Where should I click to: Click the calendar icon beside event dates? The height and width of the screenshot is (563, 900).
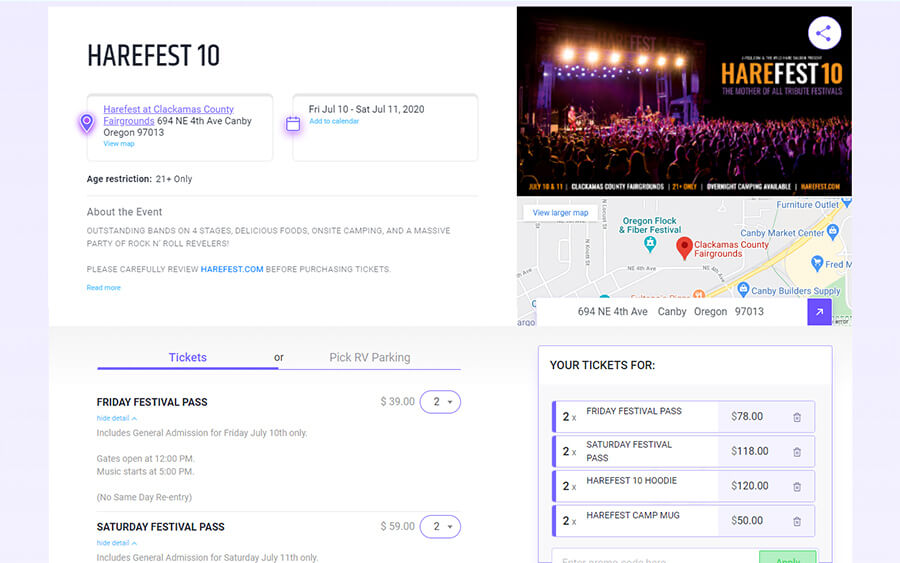293,123
